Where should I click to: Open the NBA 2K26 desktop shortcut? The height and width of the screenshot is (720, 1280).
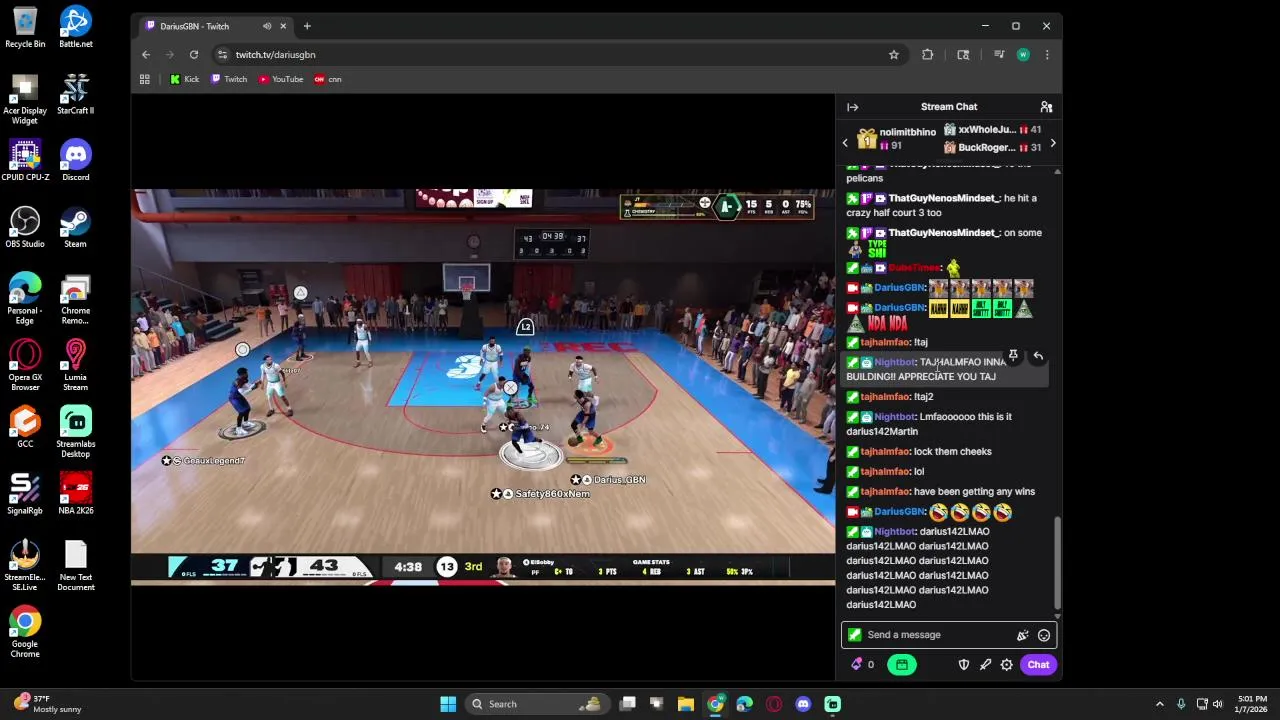click(75, 494)
